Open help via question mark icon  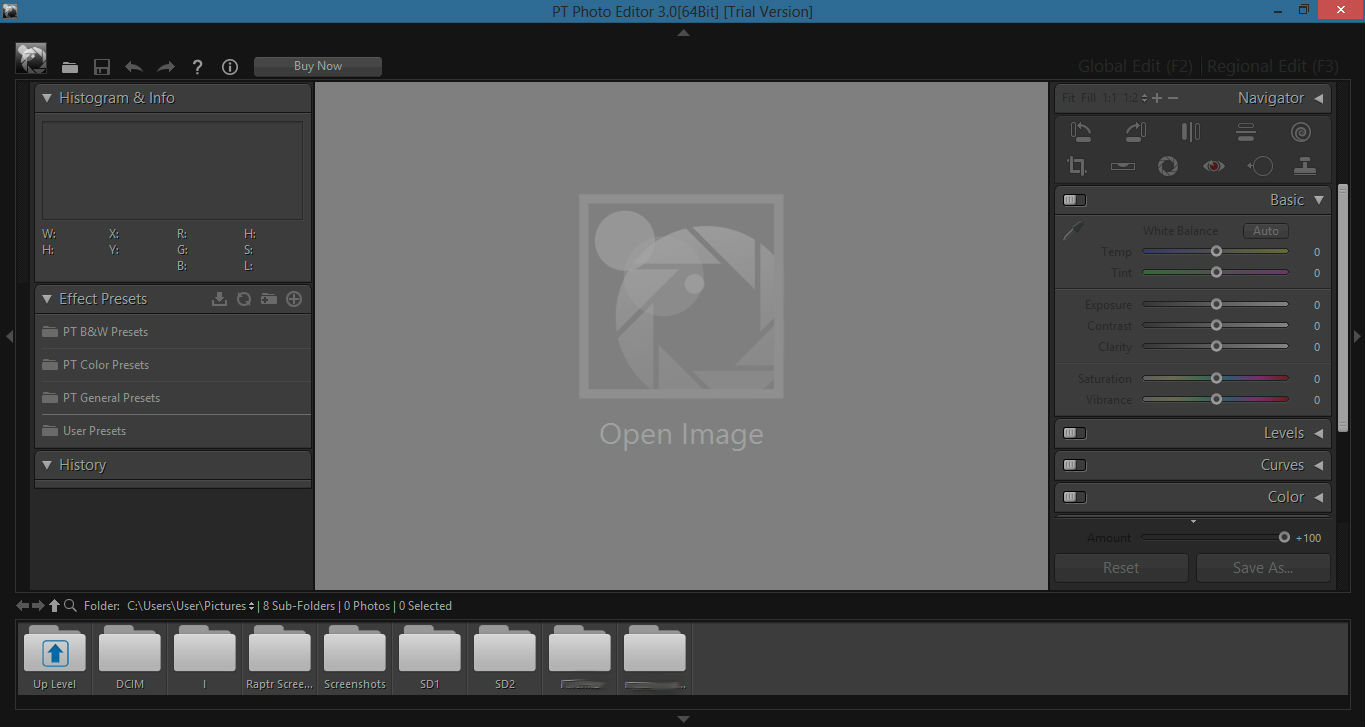198,67
